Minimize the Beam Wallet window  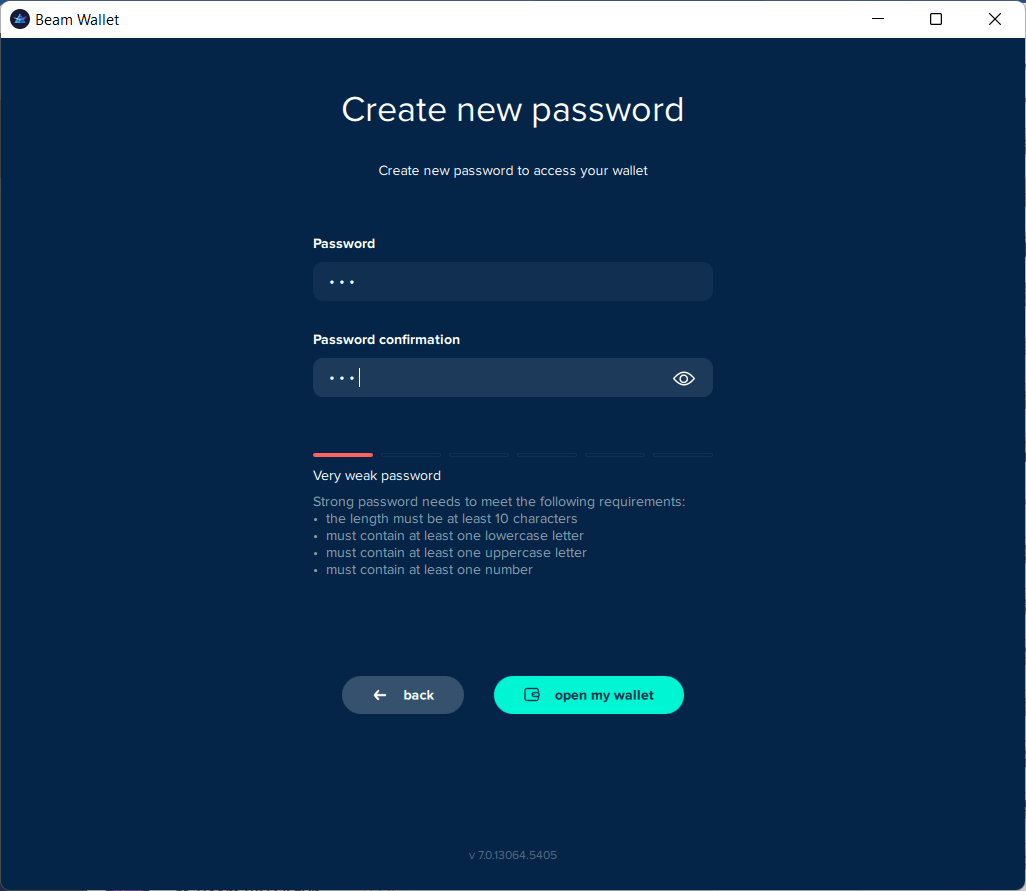point(878,19)
